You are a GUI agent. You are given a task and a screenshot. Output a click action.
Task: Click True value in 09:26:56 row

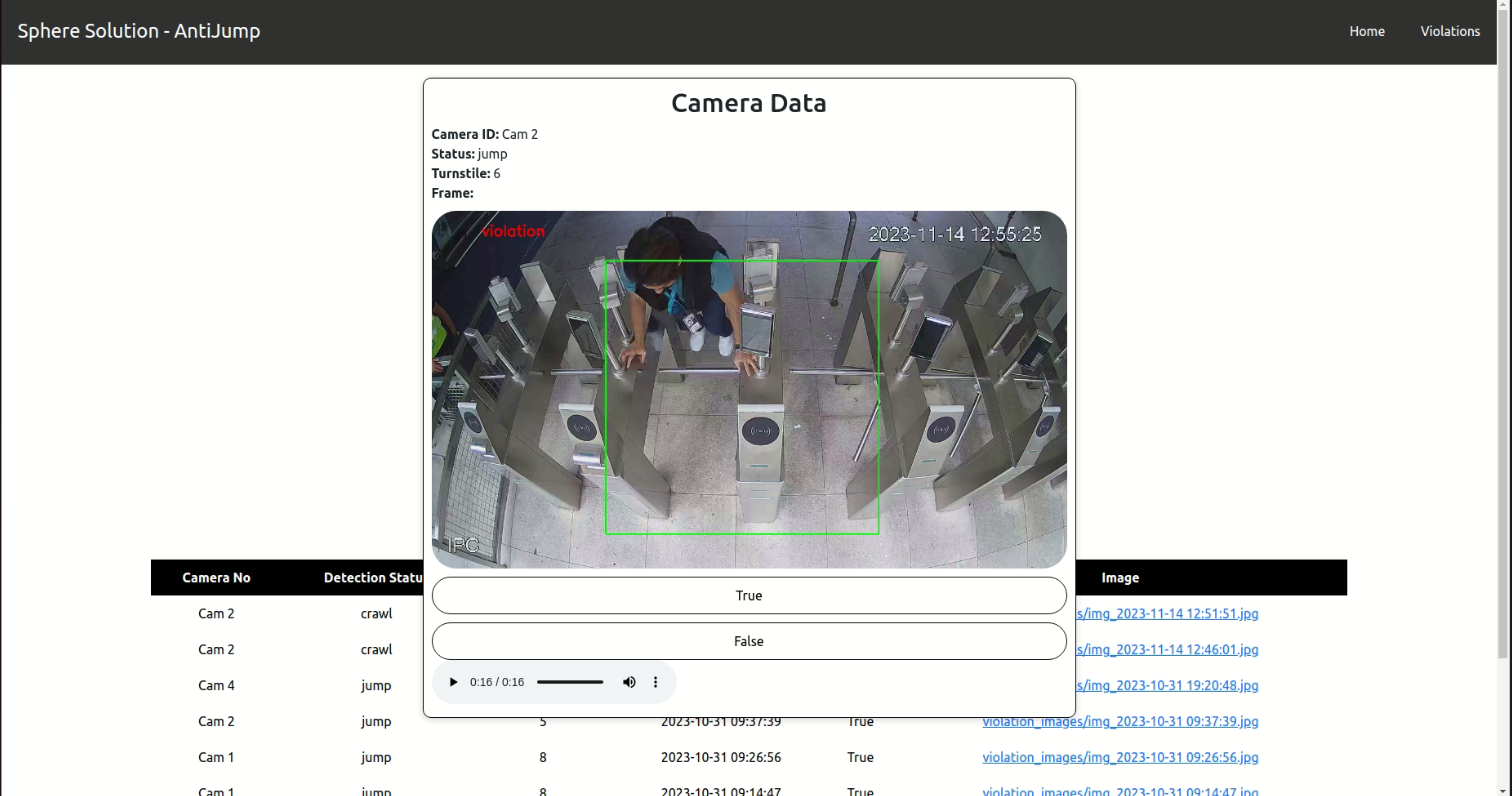[x=860, y=757]
